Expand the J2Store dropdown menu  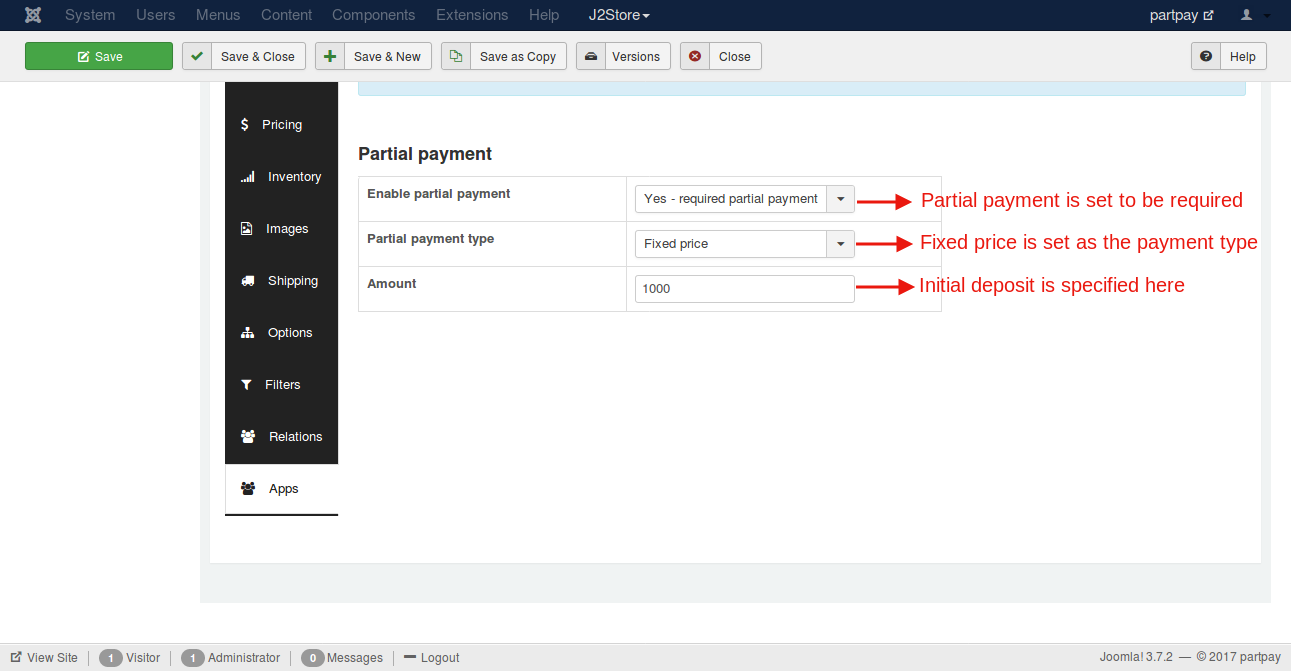(x=619, y=15)
